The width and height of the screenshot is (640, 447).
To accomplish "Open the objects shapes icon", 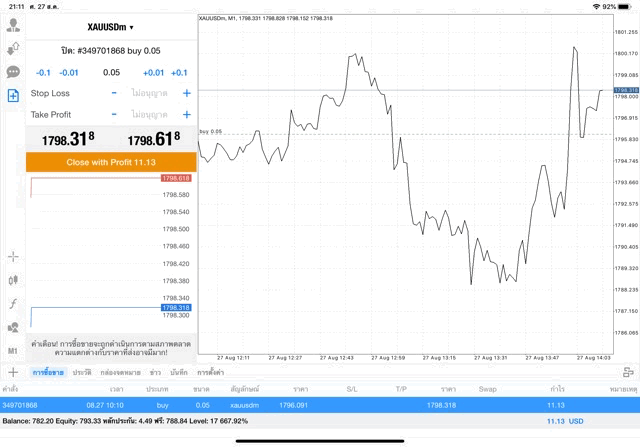I will (x=13, y=327).
